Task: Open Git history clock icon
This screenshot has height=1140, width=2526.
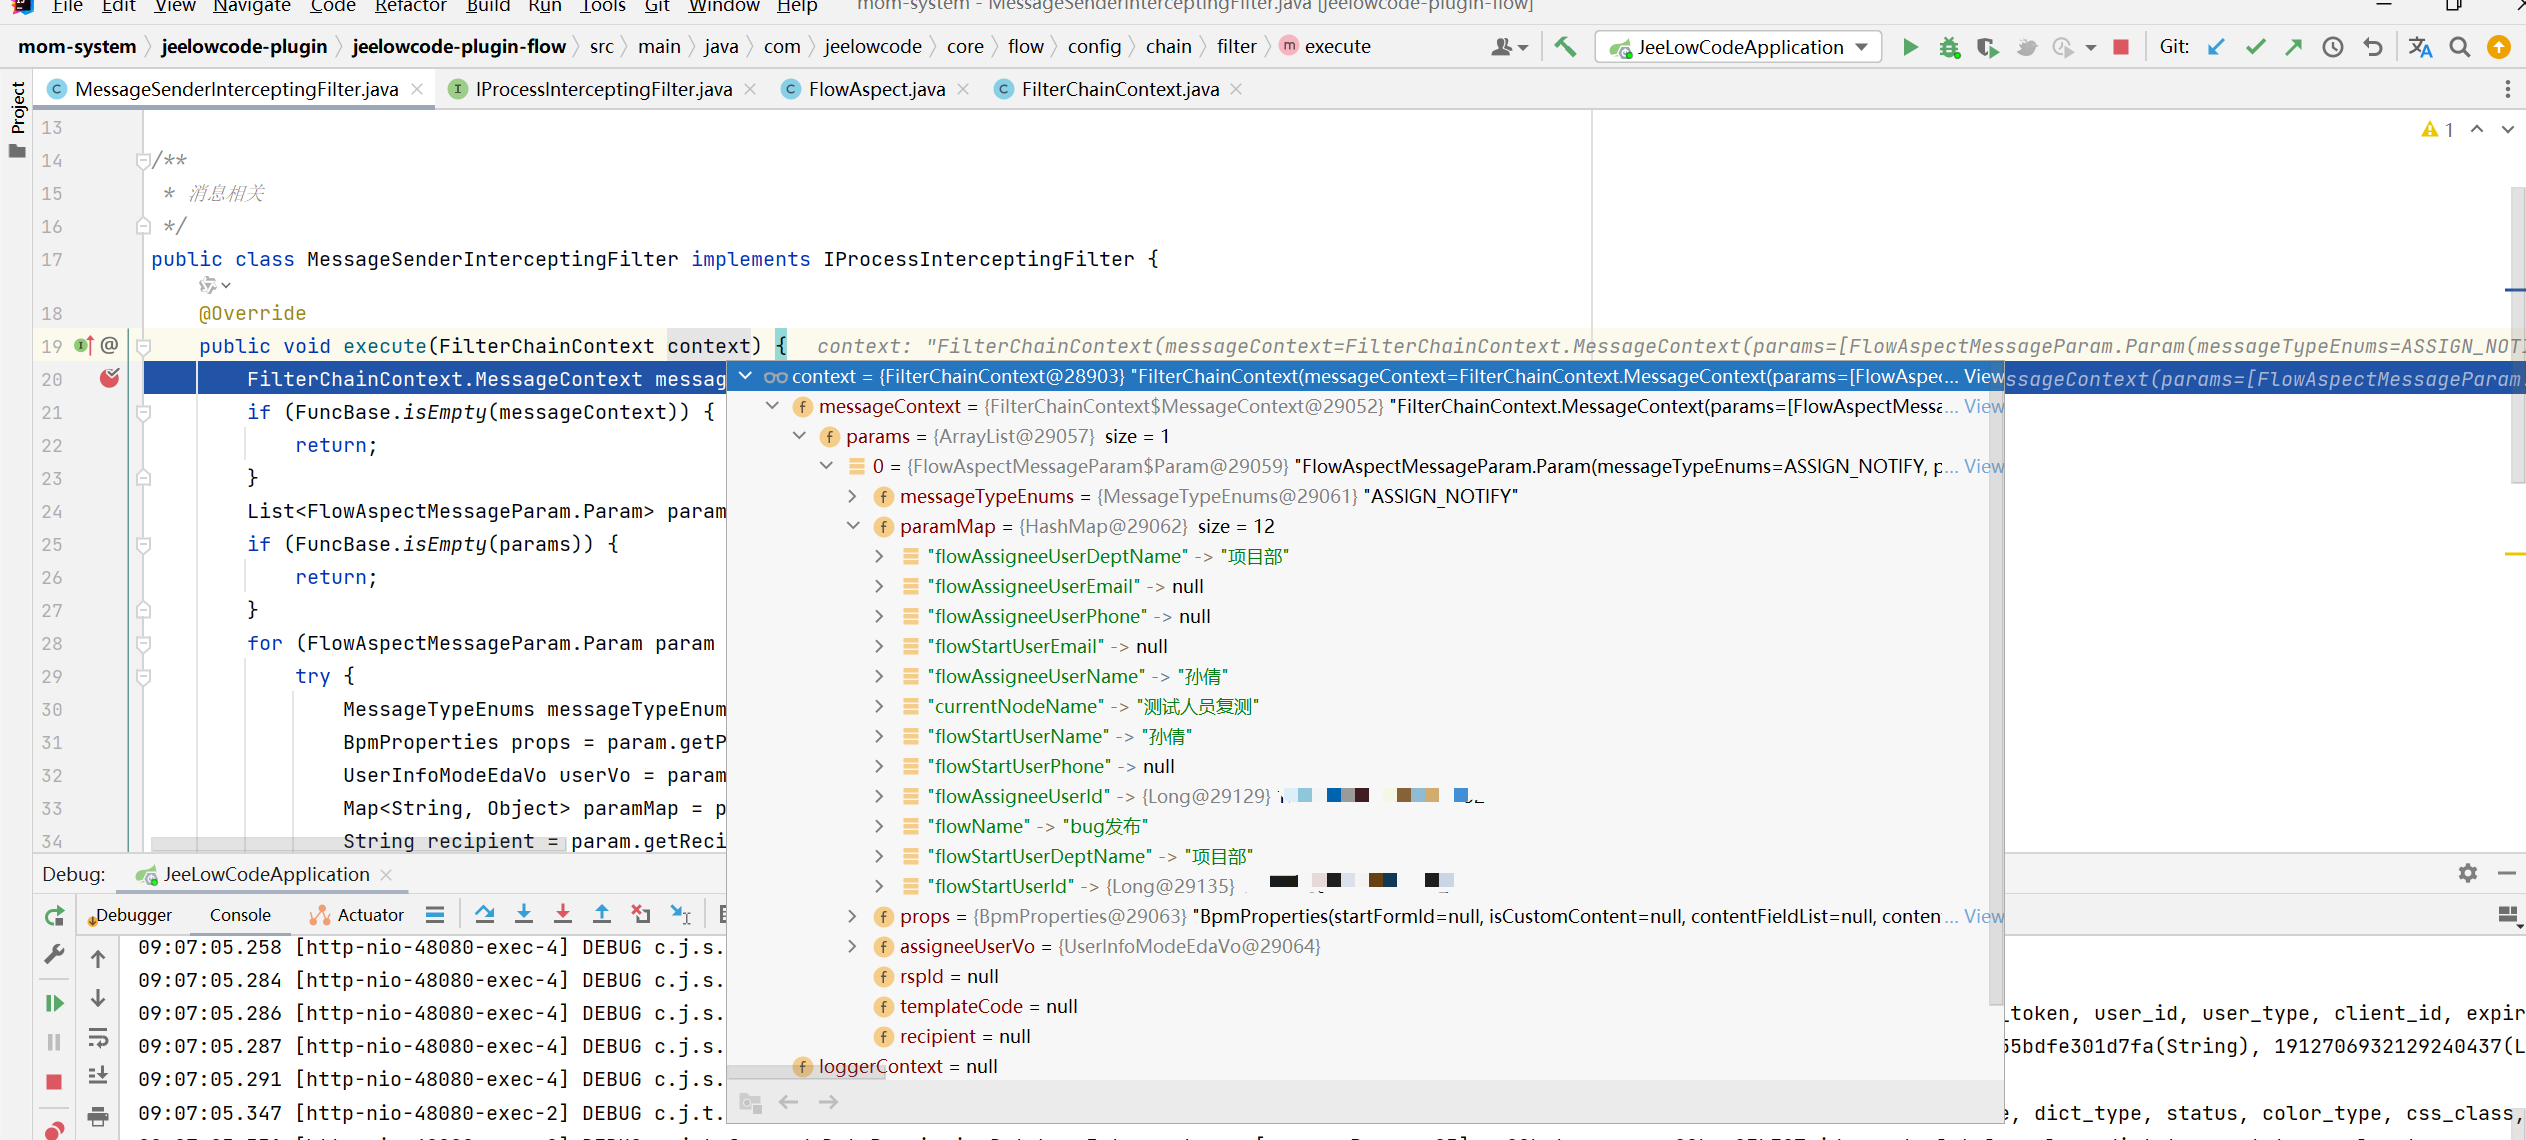Action: pos(2333,47)
